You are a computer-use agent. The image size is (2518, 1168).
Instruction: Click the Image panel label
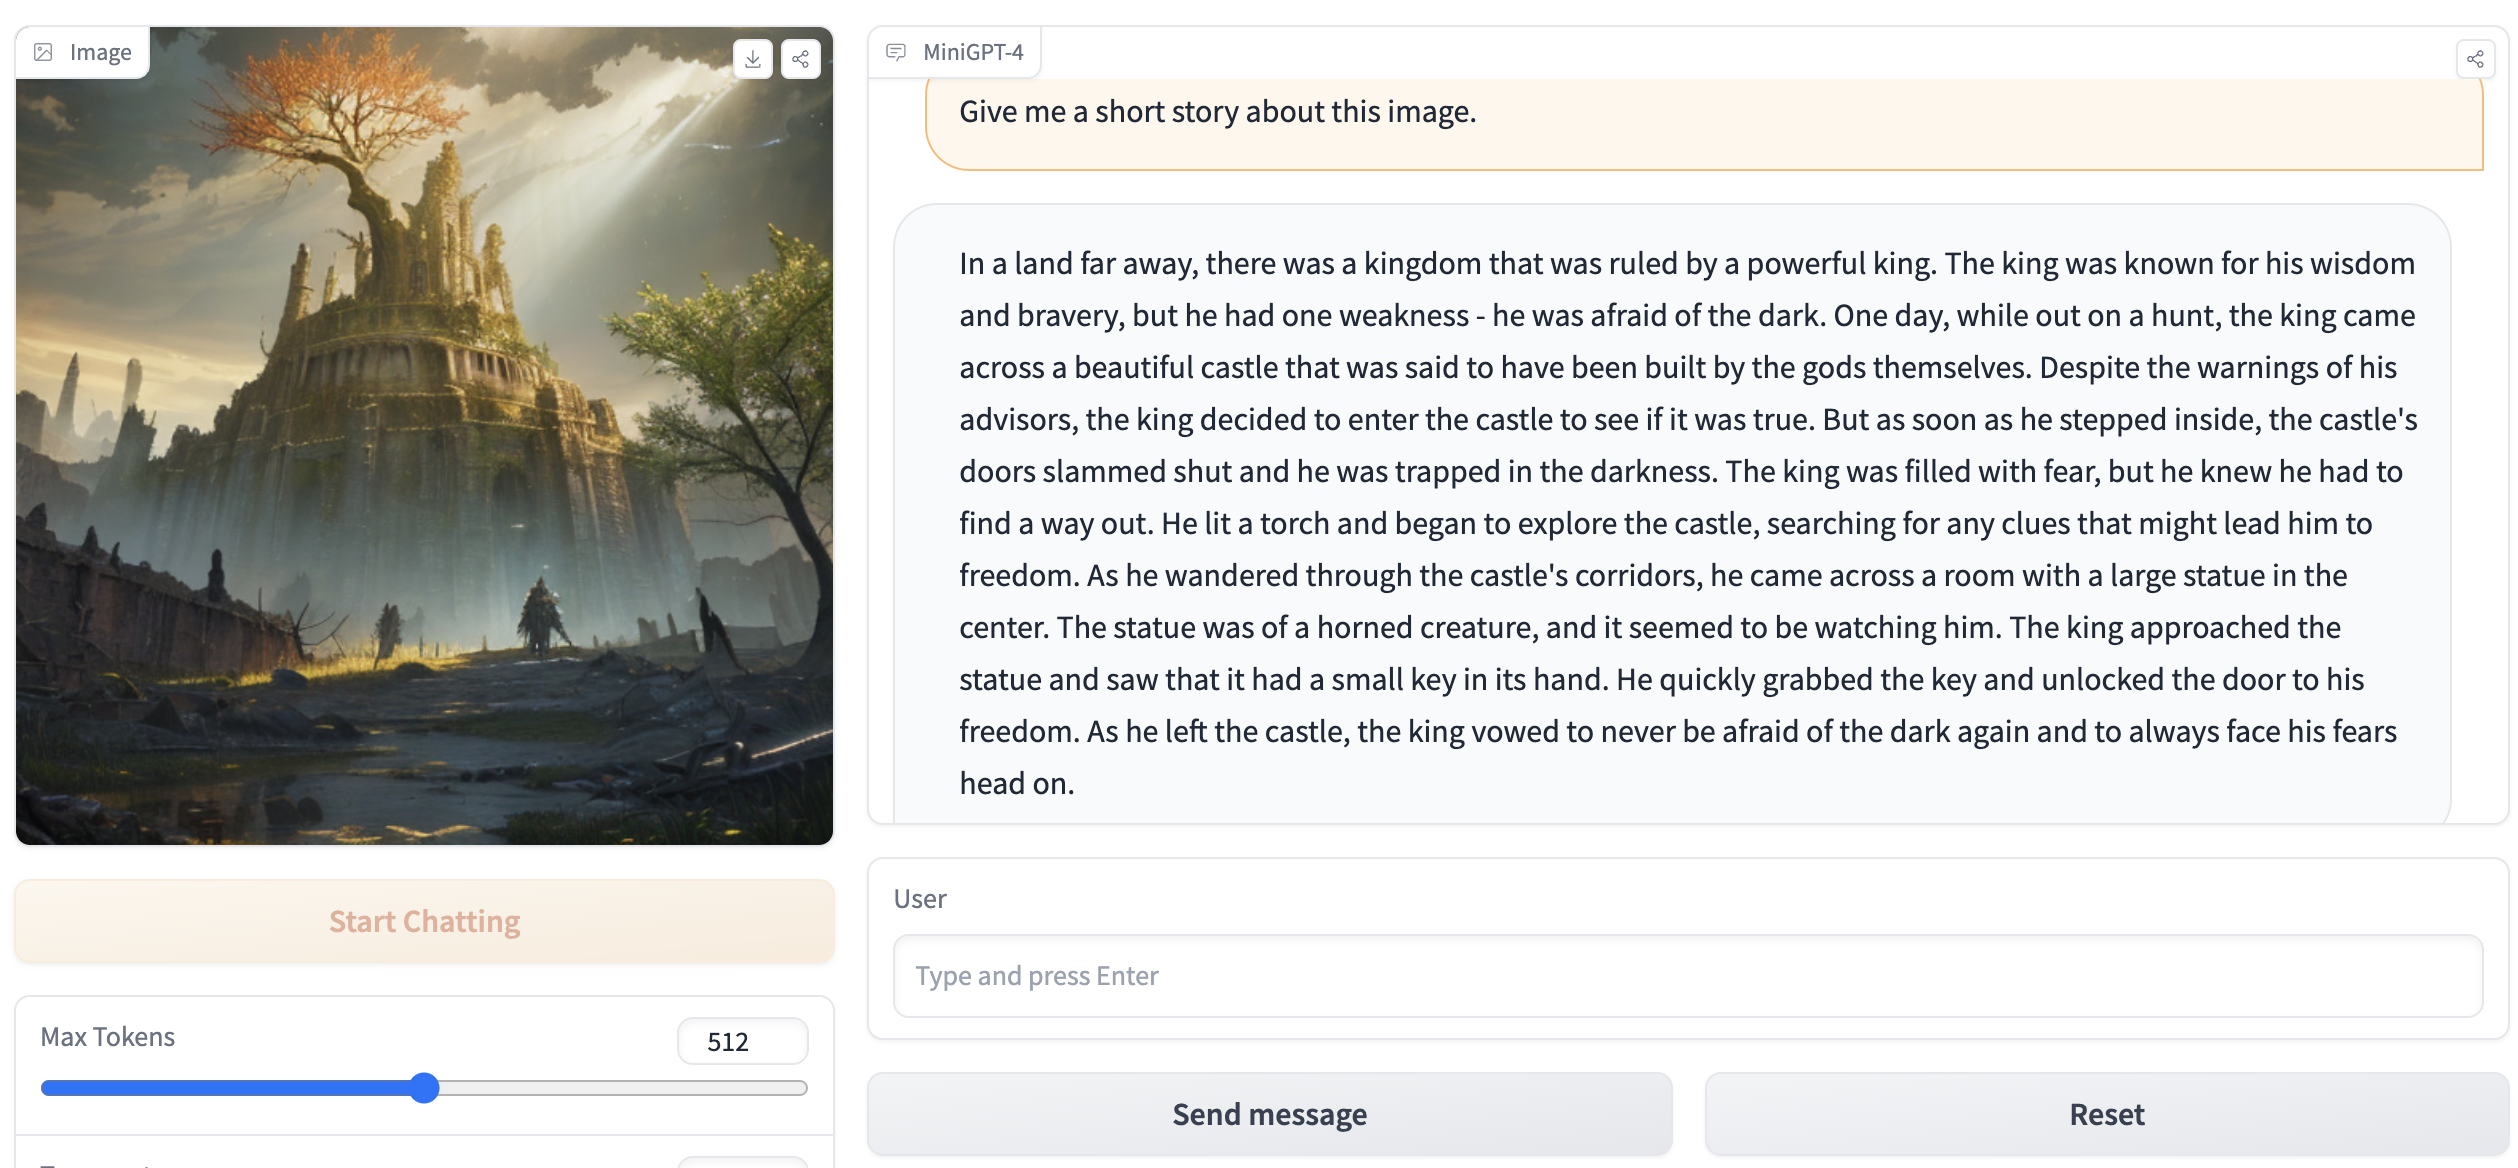tap(100, 51)
